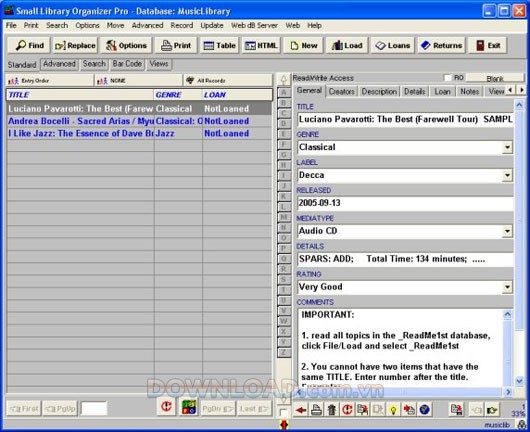Click the printer icon in the record toolbar
This screenshot has height=432, width=530.
tap(316, 410)
